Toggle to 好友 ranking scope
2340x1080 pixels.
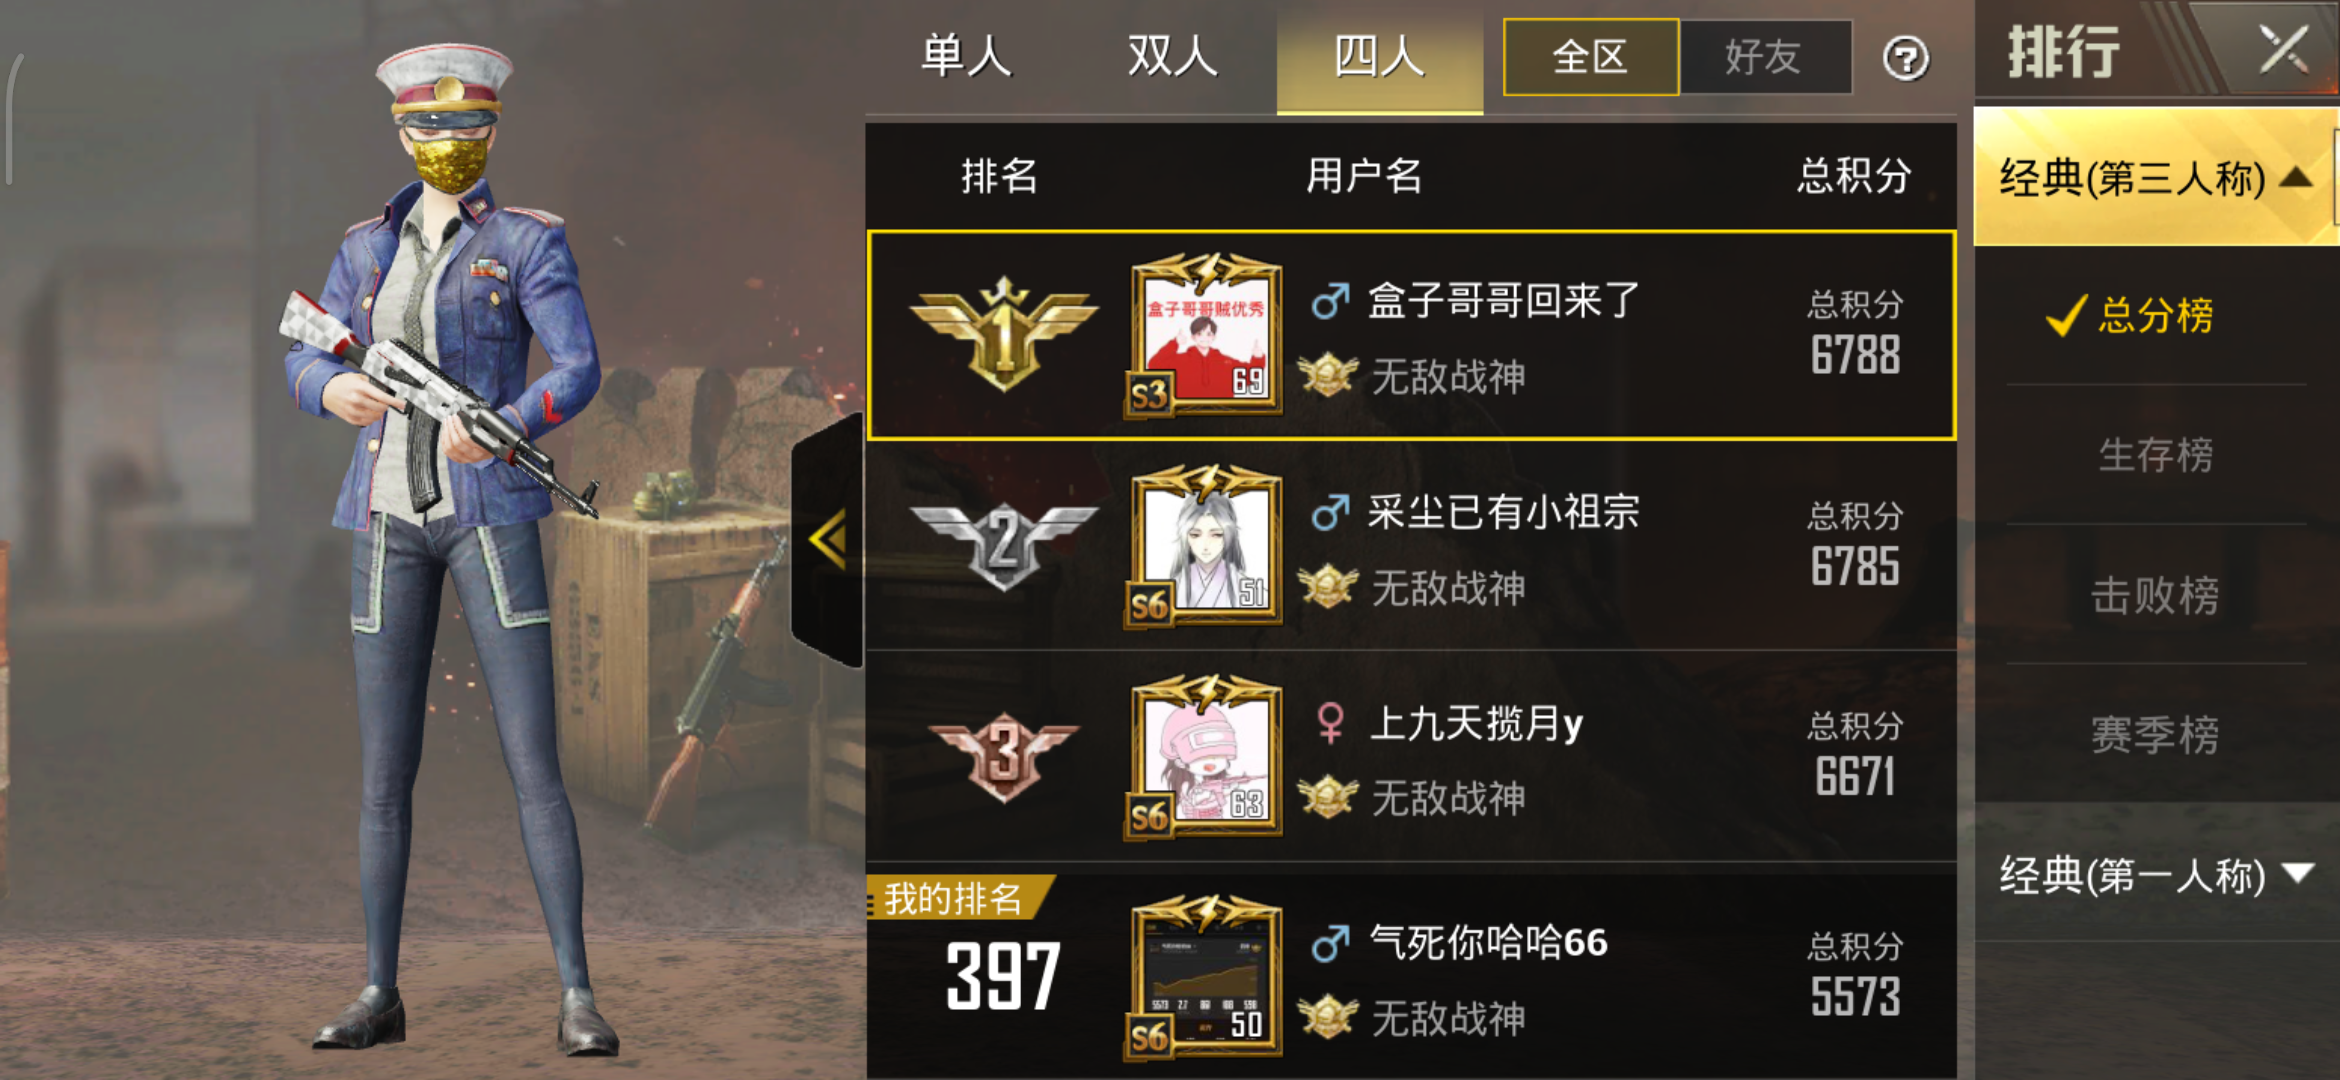[1765, 57]
